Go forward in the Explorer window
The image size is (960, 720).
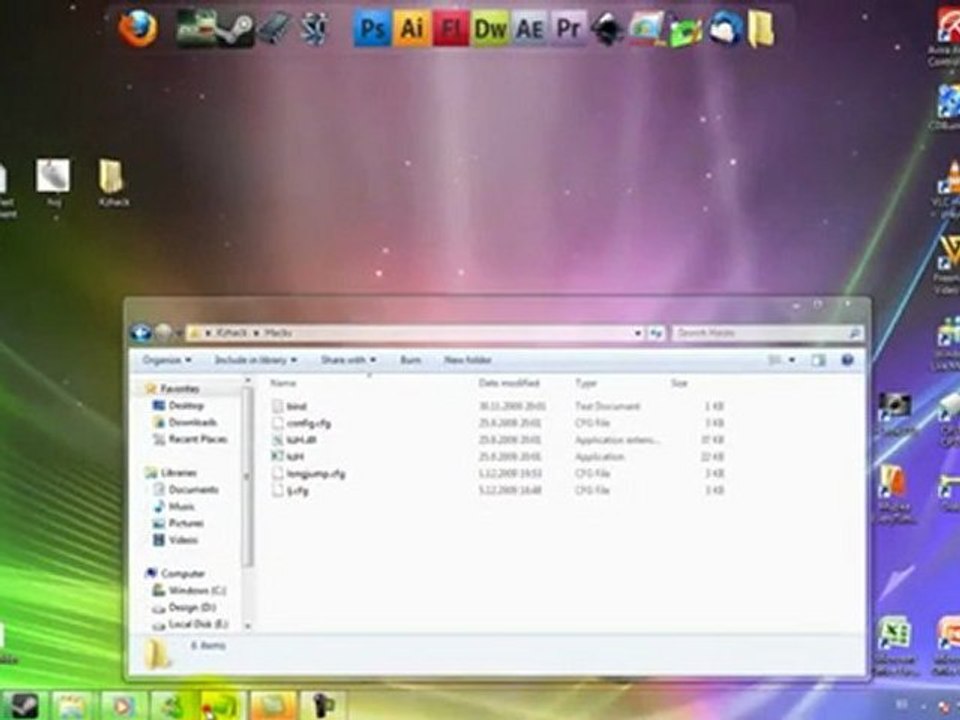(163, 332)
